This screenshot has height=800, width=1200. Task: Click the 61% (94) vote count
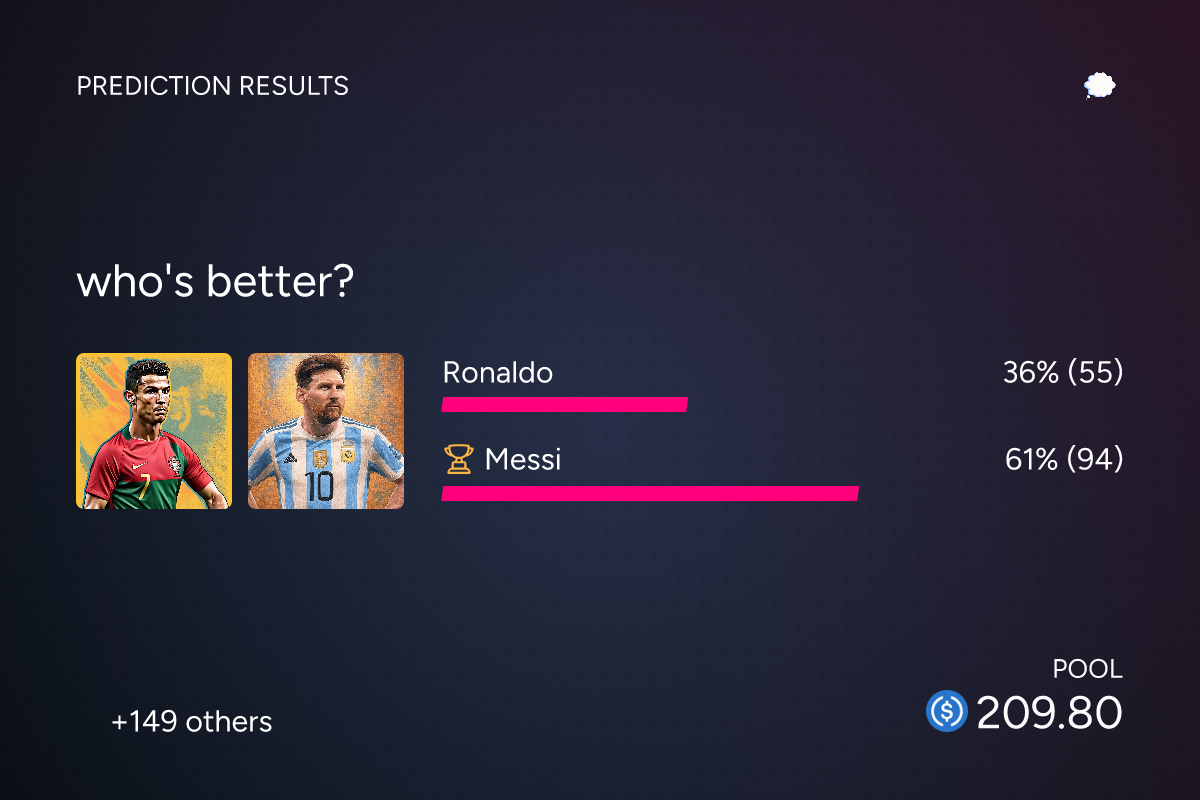[x=1064, y=460]
